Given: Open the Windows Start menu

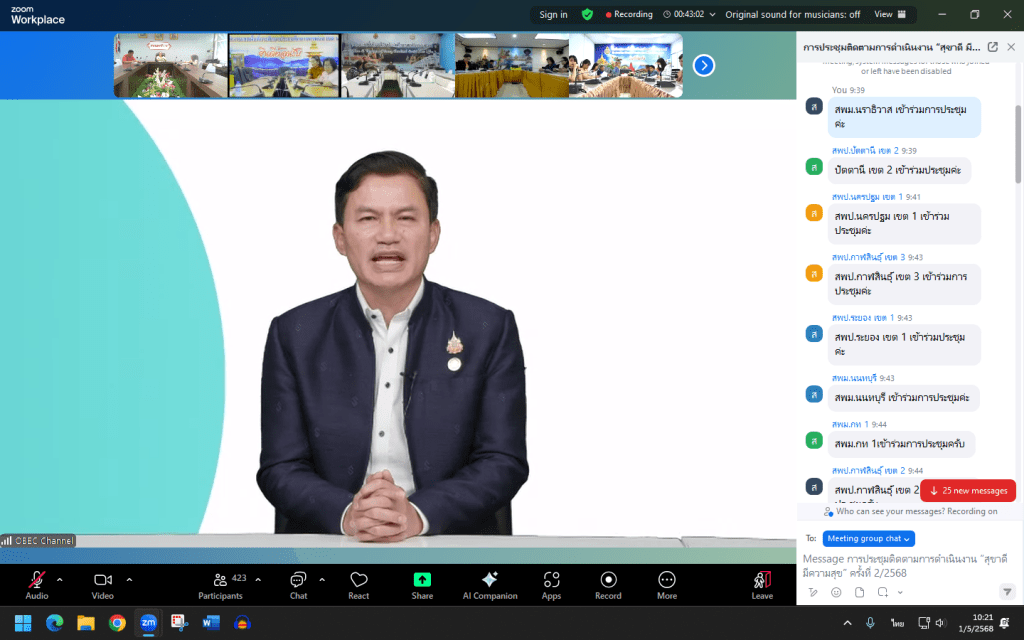Looking at the screenshot, I should coord(23,622).
